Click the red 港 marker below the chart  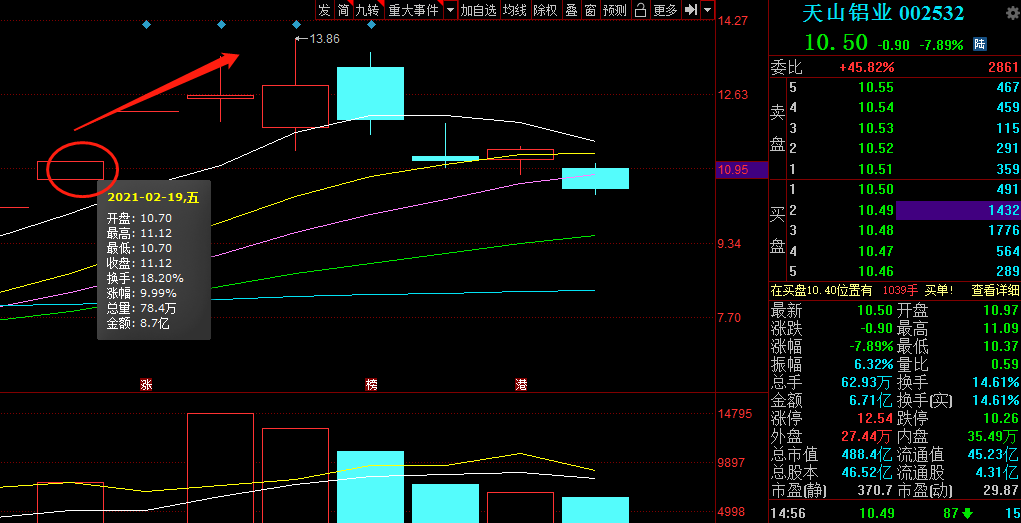[521, 384]
